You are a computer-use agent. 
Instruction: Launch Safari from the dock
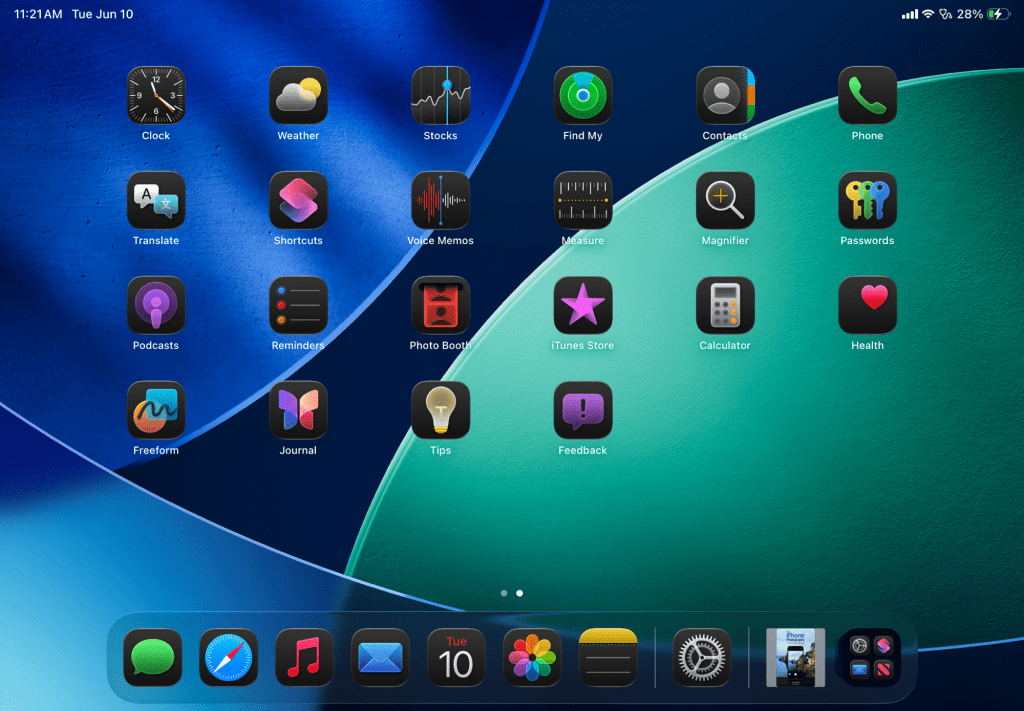(x=228, y=657)
